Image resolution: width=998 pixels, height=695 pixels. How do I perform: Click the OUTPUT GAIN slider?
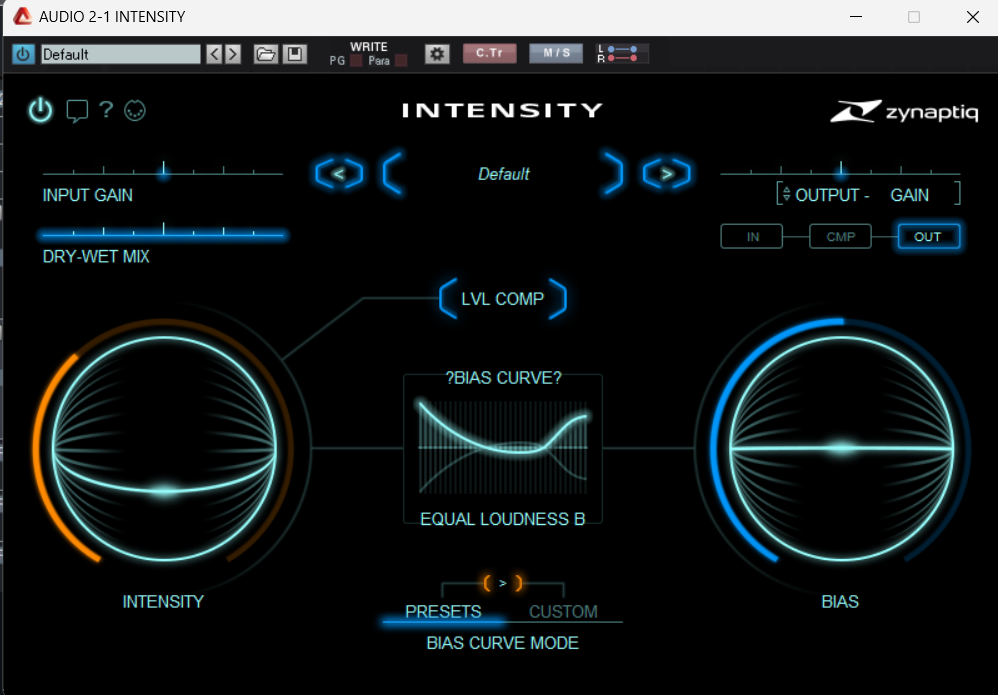(840, 172)
